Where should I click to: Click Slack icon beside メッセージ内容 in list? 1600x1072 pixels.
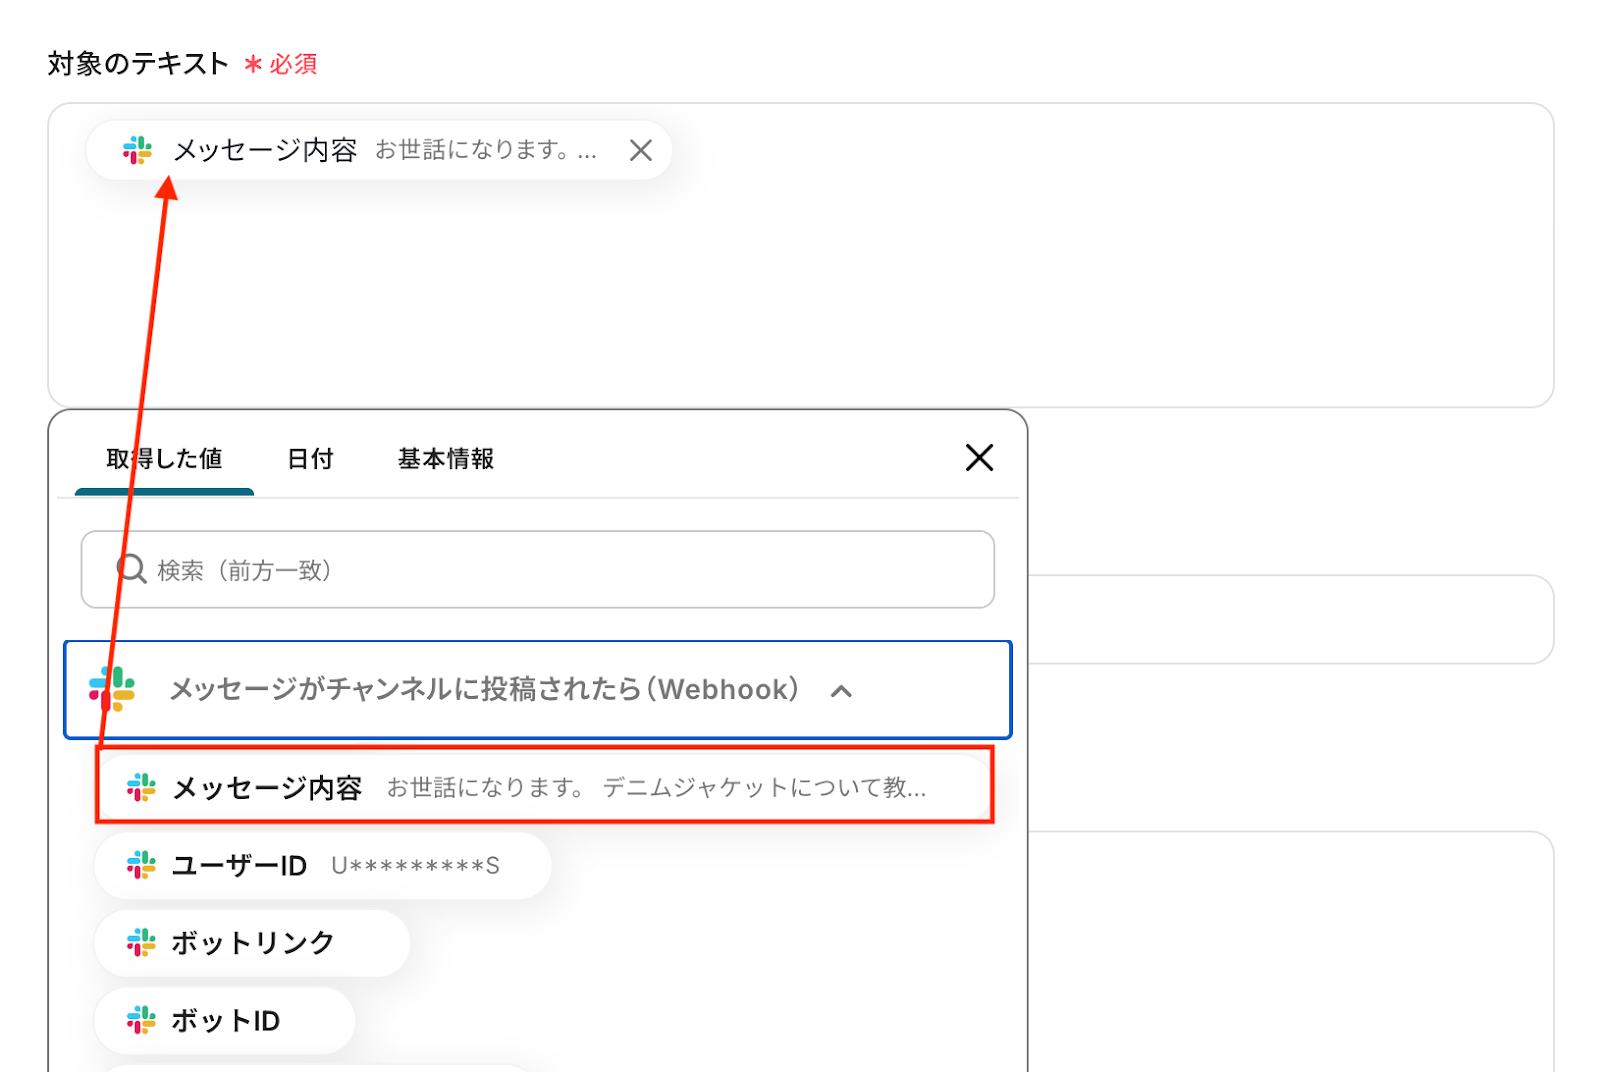click(x=141, y=787)
